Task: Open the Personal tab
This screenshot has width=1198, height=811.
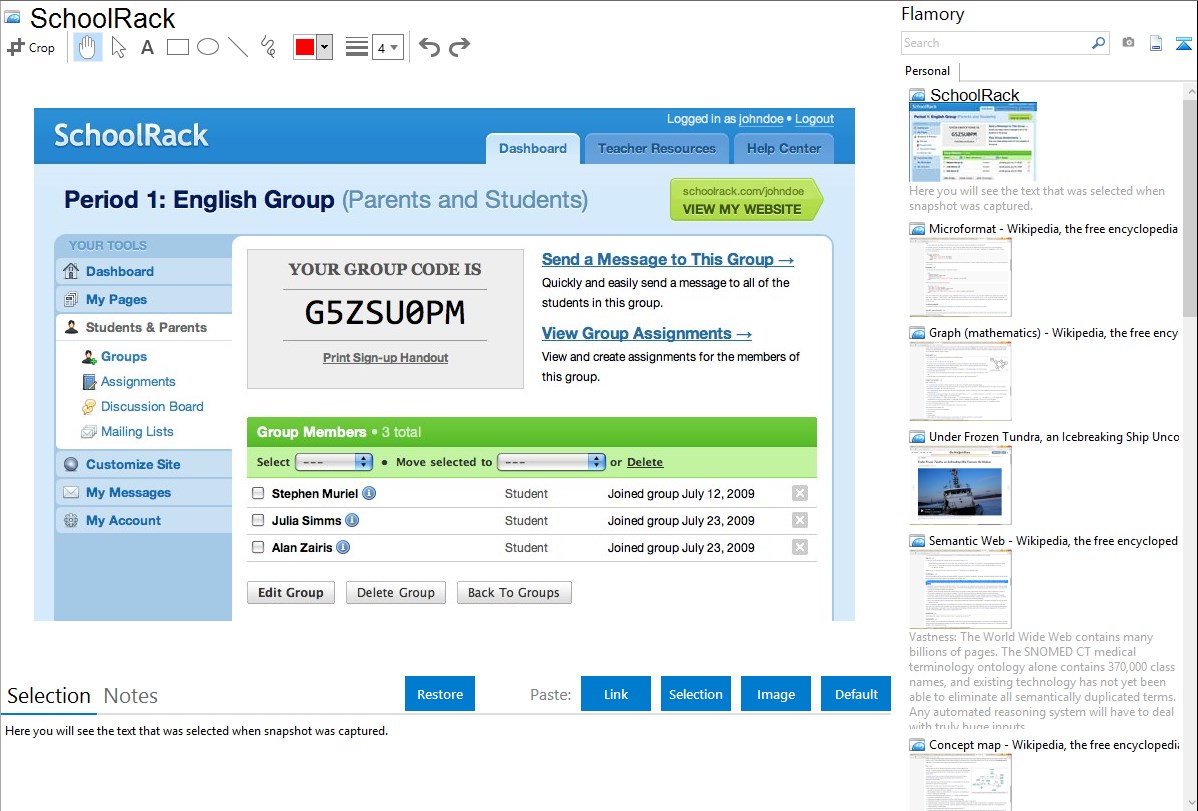Action: (x=927, y=71)
